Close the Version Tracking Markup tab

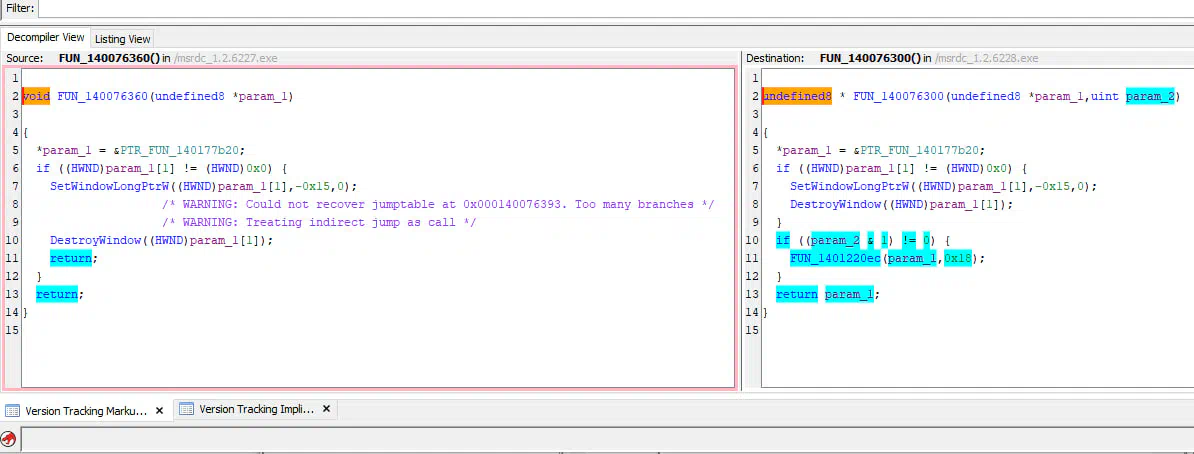[159, 411]
